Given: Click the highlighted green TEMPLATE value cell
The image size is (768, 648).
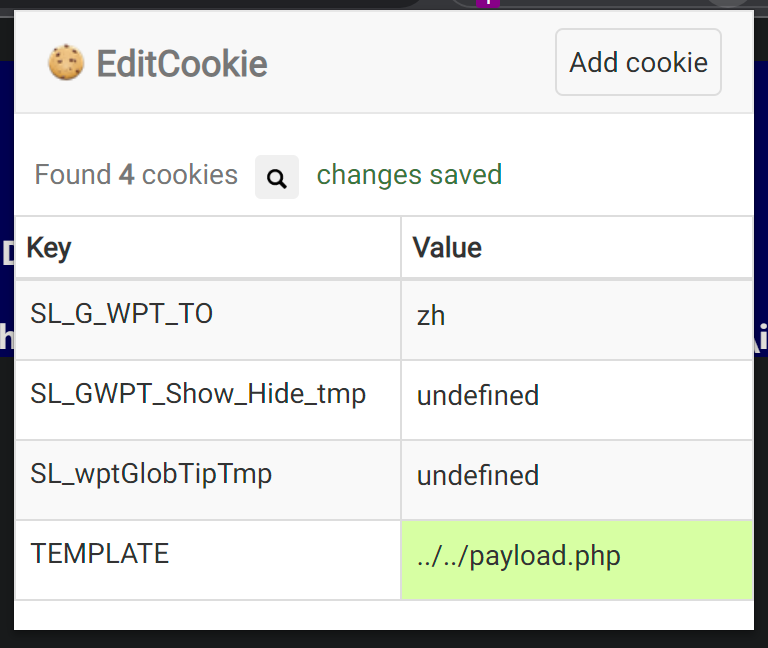Looking at the screenshot, I should [577, 560].
